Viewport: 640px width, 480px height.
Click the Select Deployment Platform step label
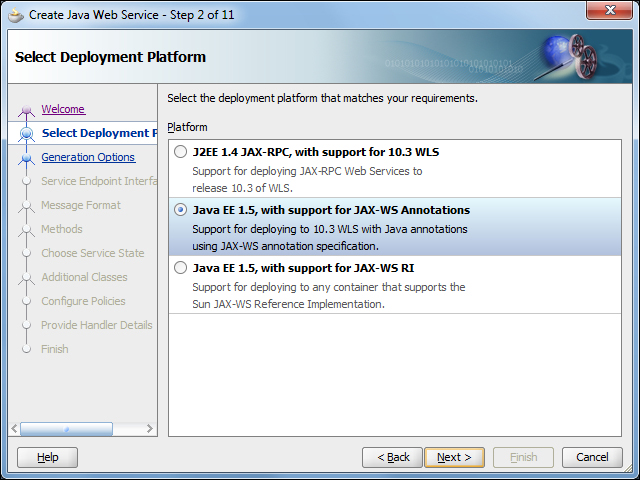coord(98,133)
